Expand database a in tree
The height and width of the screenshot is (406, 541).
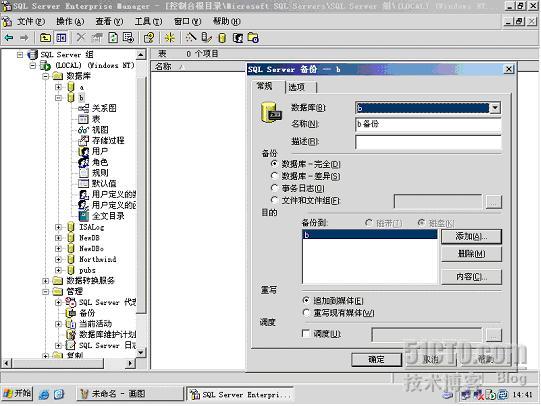pyautogui.click(x=58, y=87)
